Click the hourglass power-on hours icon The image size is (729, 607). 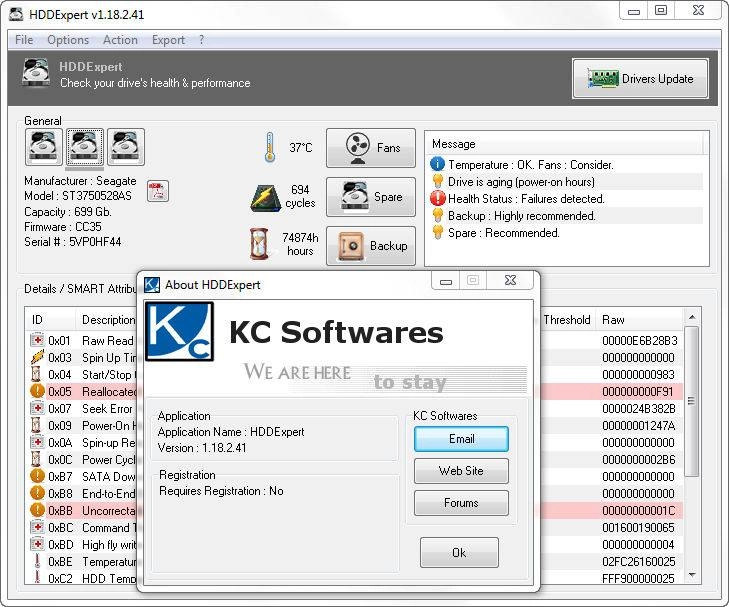[x=259, y=244]
